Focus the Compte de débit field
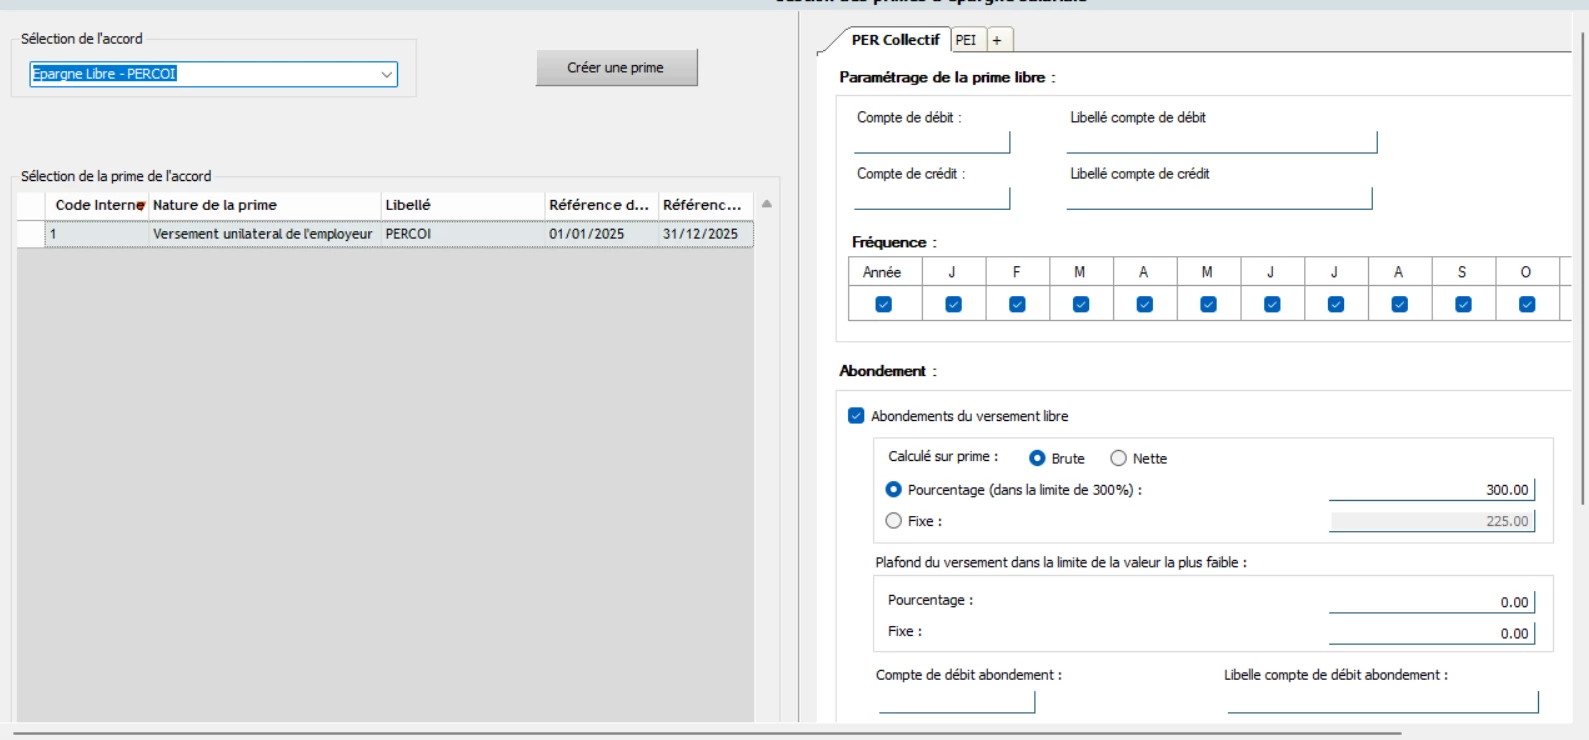The image size is (1589, 740). pos(932,142)
